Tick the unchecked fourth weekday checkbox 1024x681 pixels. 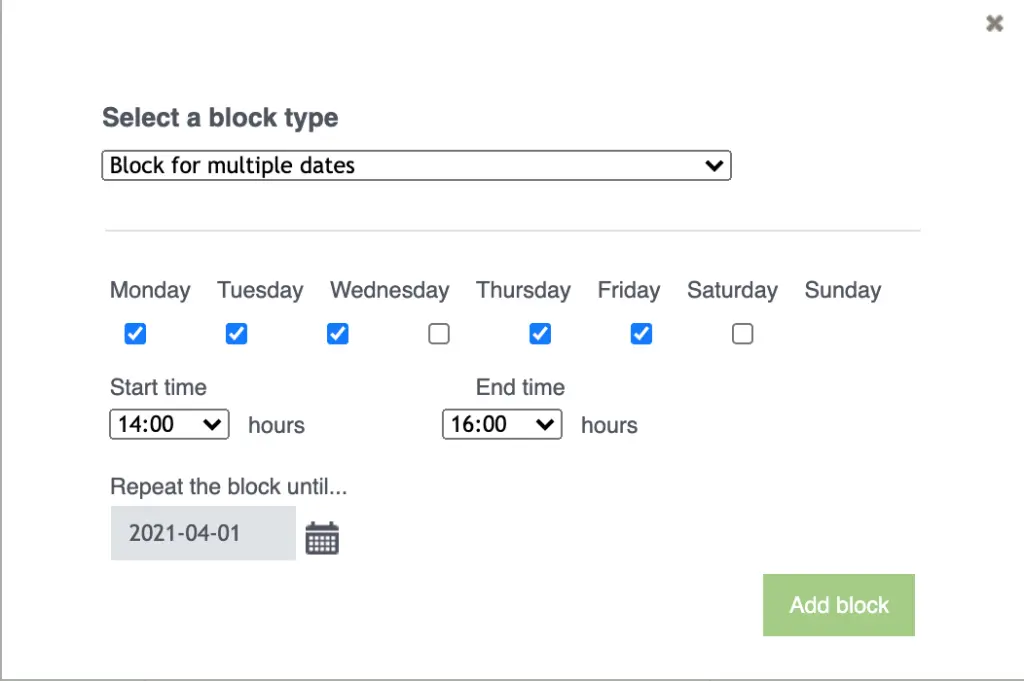(x=439, y=334)
